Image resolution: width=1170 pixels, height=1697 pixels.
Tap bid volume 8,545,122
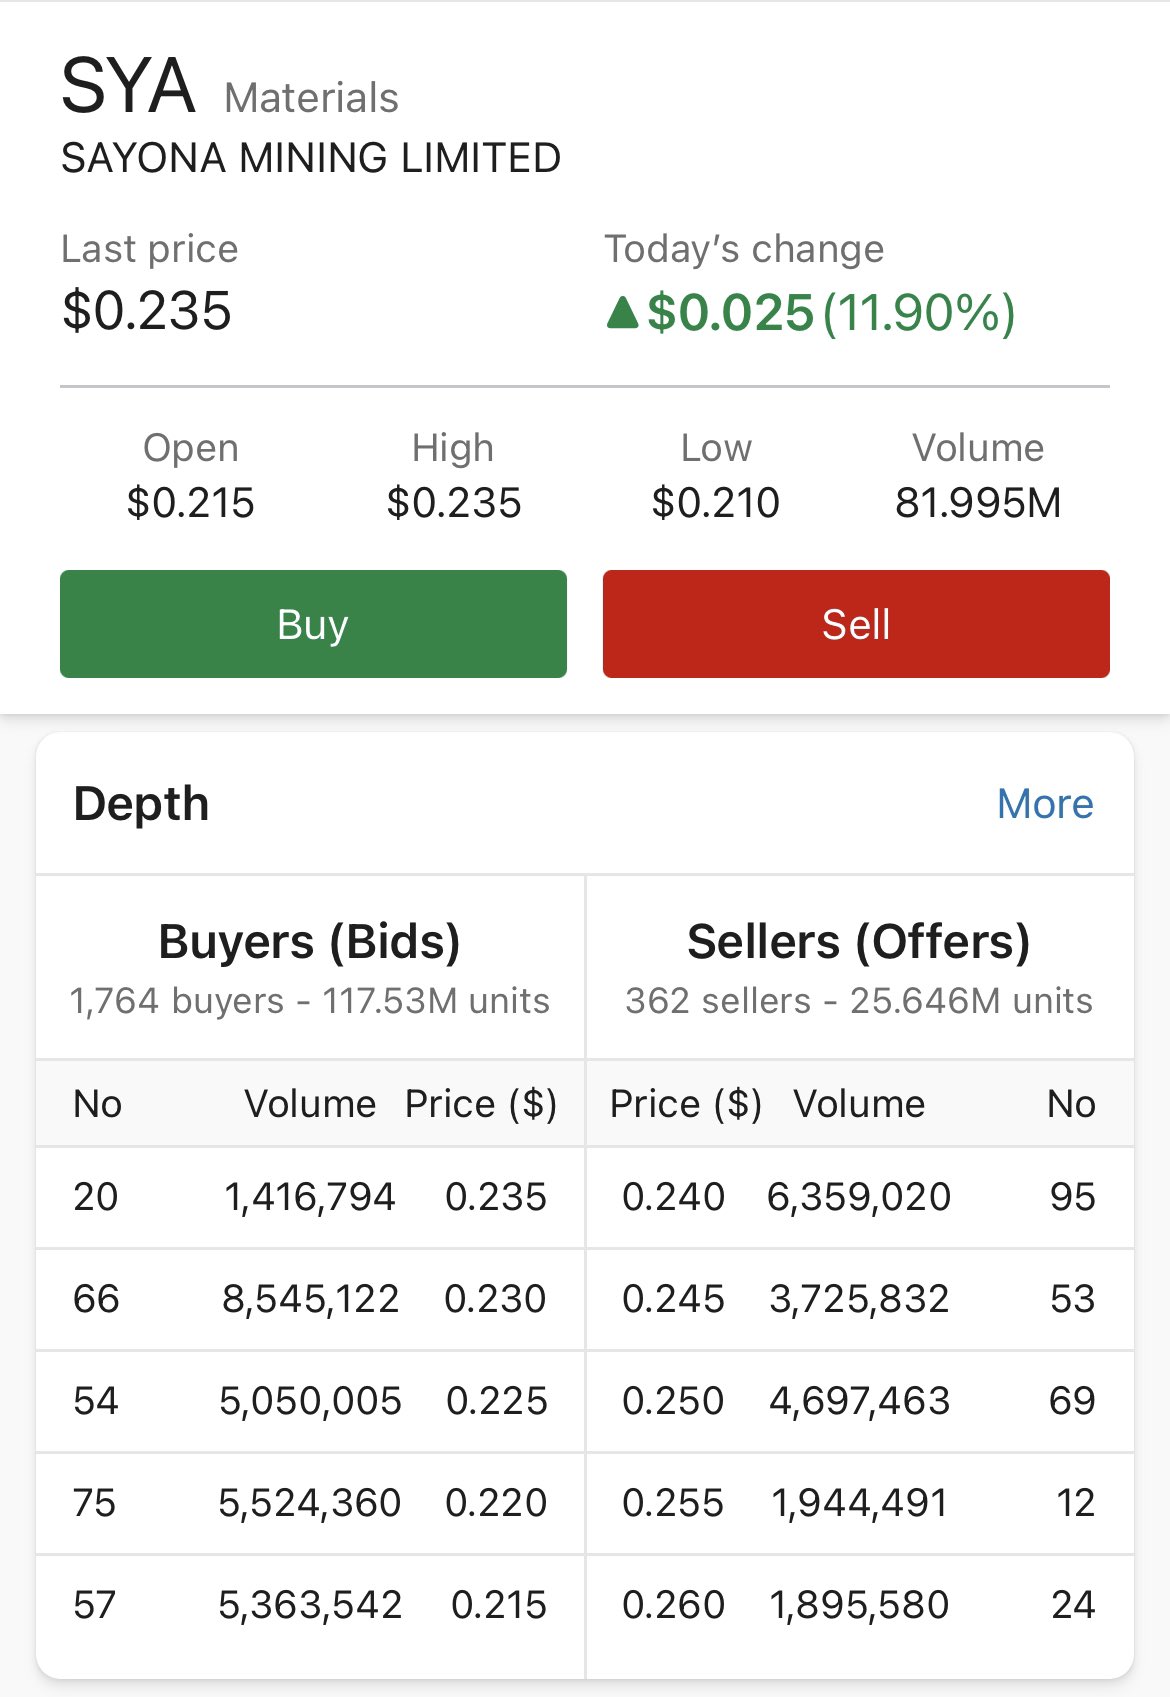pos(310,1299)
